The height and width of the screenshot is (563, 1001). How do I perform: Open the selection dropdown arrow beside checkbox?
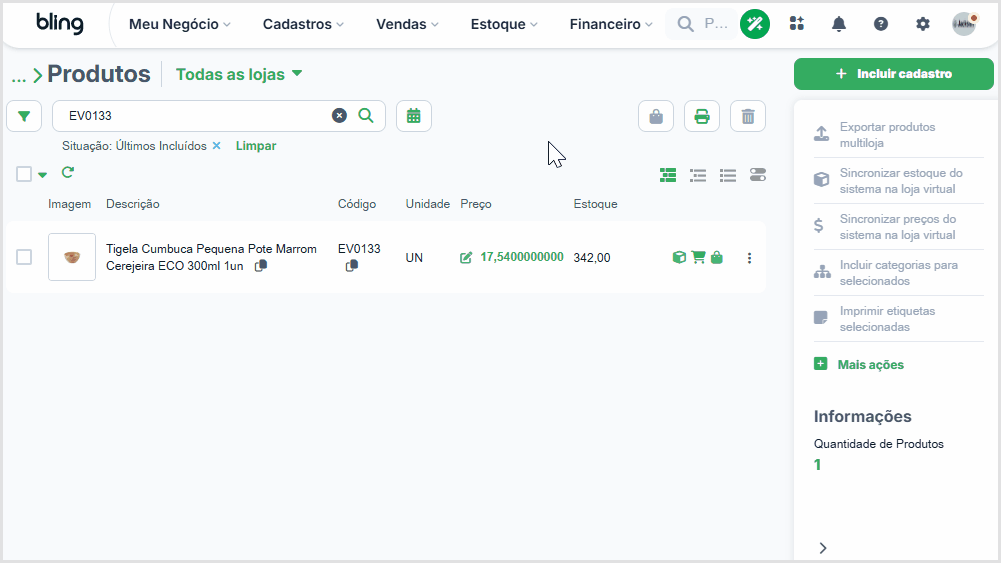(x=42, y=175)
